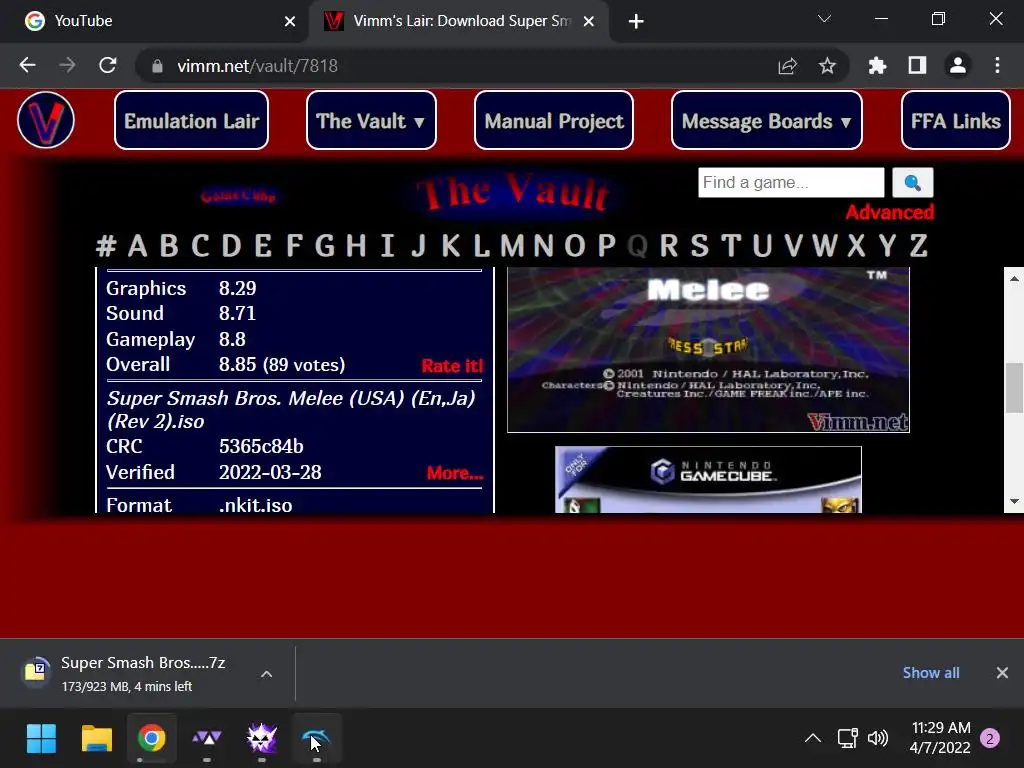Screen dimensions: 1024x768
Task: Click Show all downloads
Action: [x=931, y=673]
